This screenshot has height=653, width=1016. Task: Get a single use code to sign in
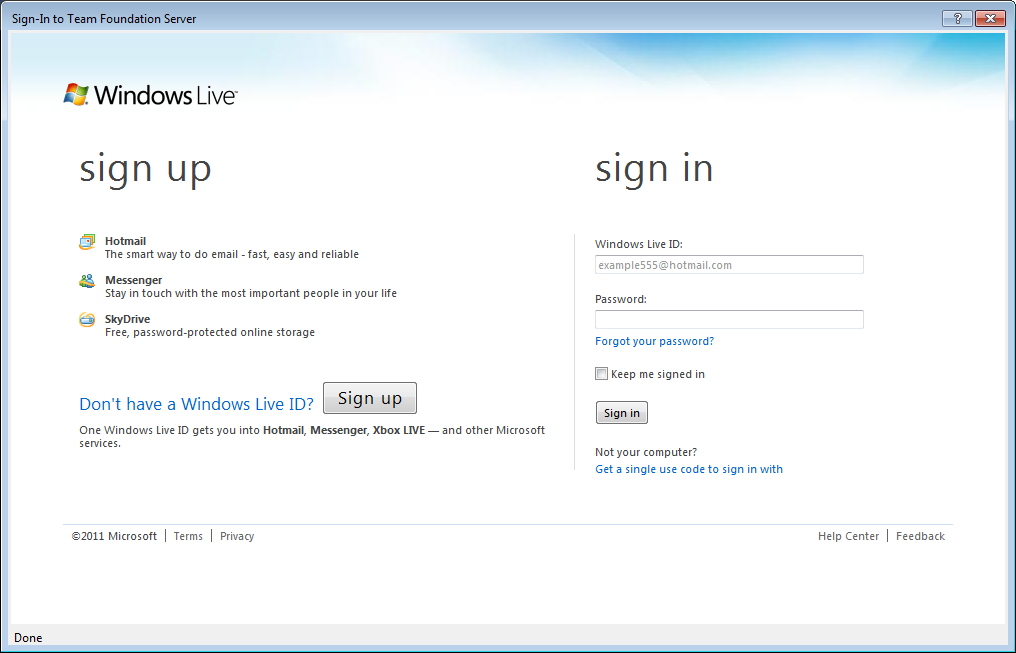(689, 469)
